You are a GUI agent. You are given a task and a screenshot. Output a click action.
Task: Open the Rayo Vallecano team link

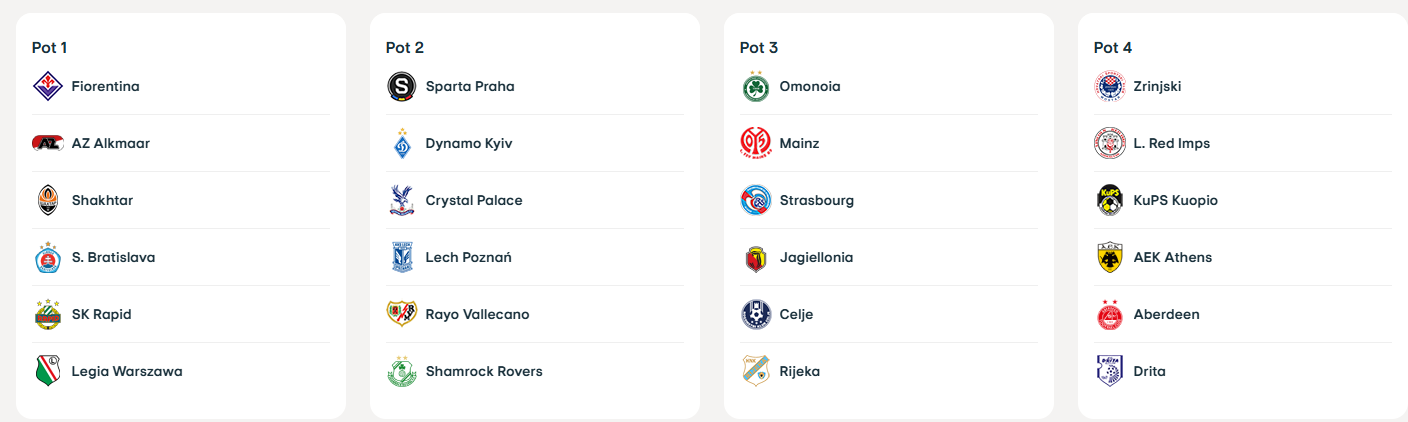pyautogui.click(x=477, y=314)
